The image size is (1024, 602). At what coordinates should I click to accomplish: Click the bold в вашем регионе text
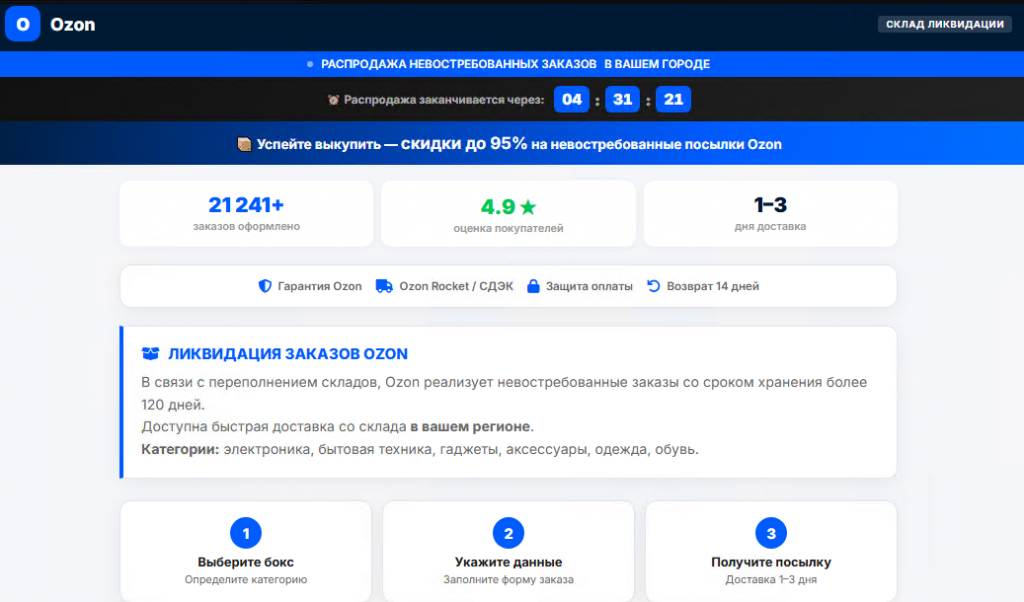tap(470, 426)
